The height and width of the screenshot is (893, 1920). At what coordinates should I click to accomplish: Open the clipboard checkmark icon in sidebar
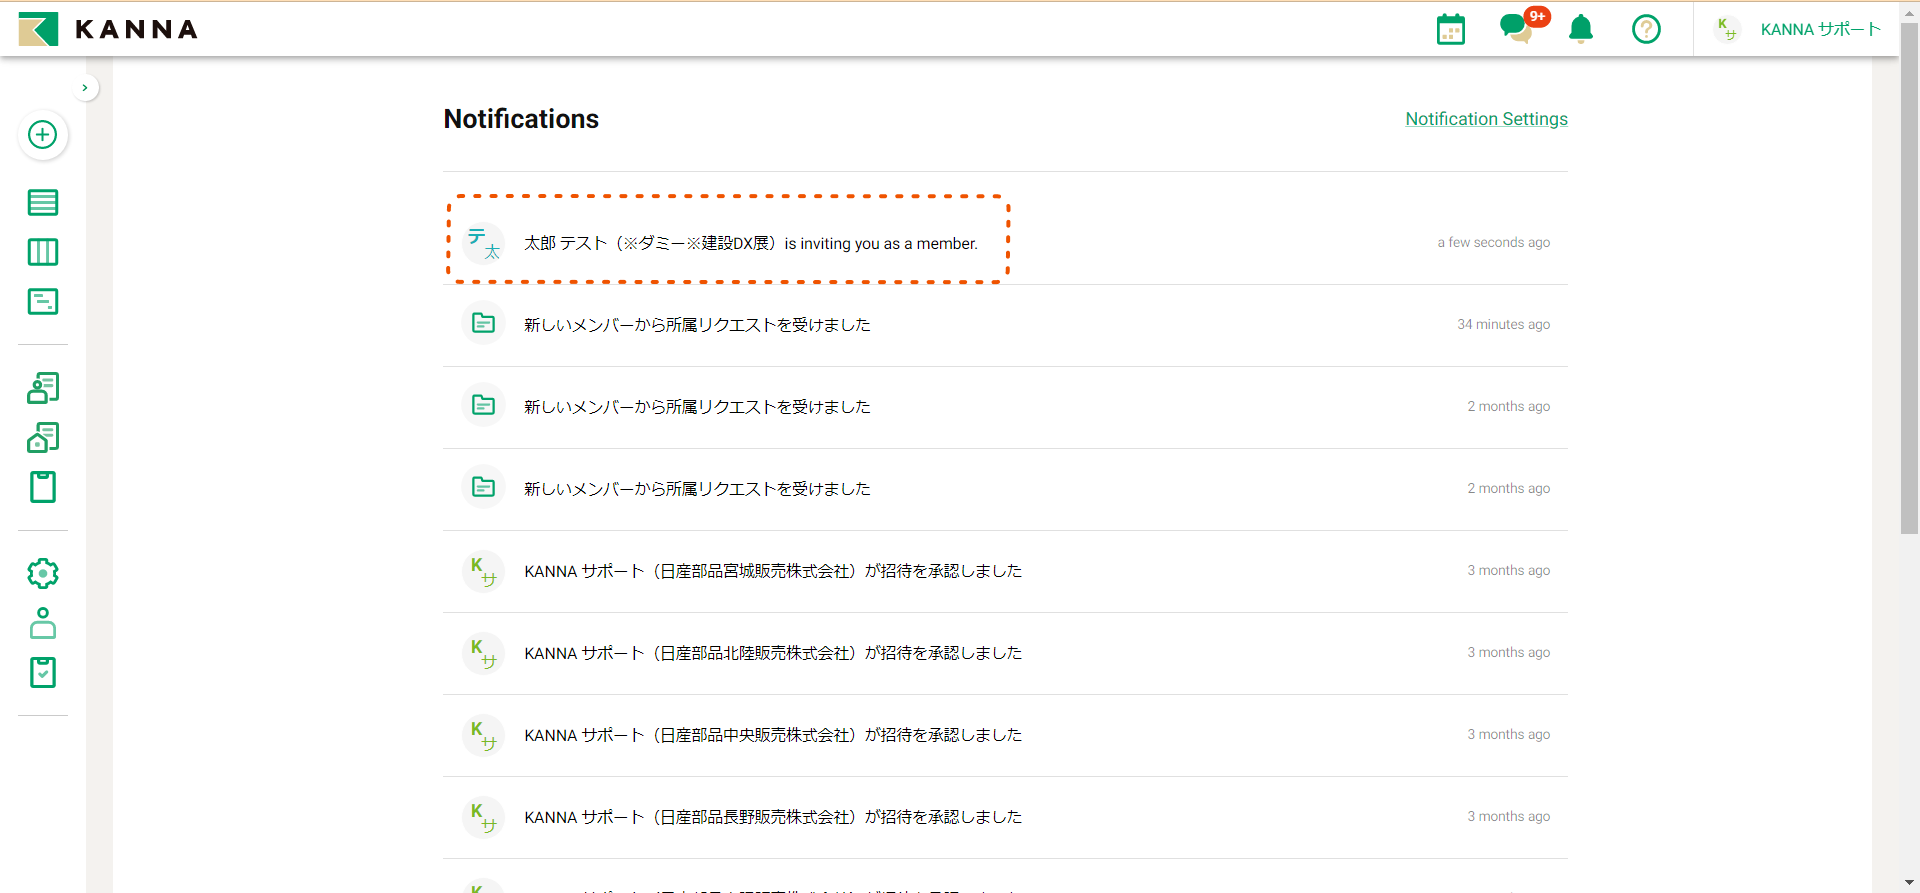(x=42, y=673)
